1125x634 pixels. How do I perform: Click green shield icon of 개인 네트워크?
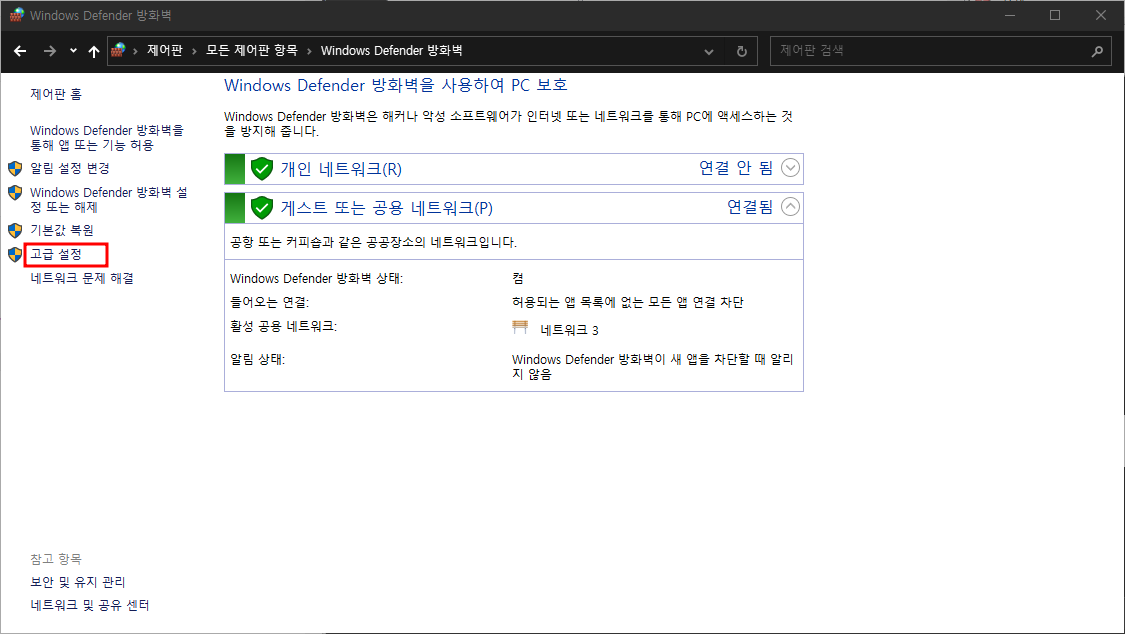point(262,169)
